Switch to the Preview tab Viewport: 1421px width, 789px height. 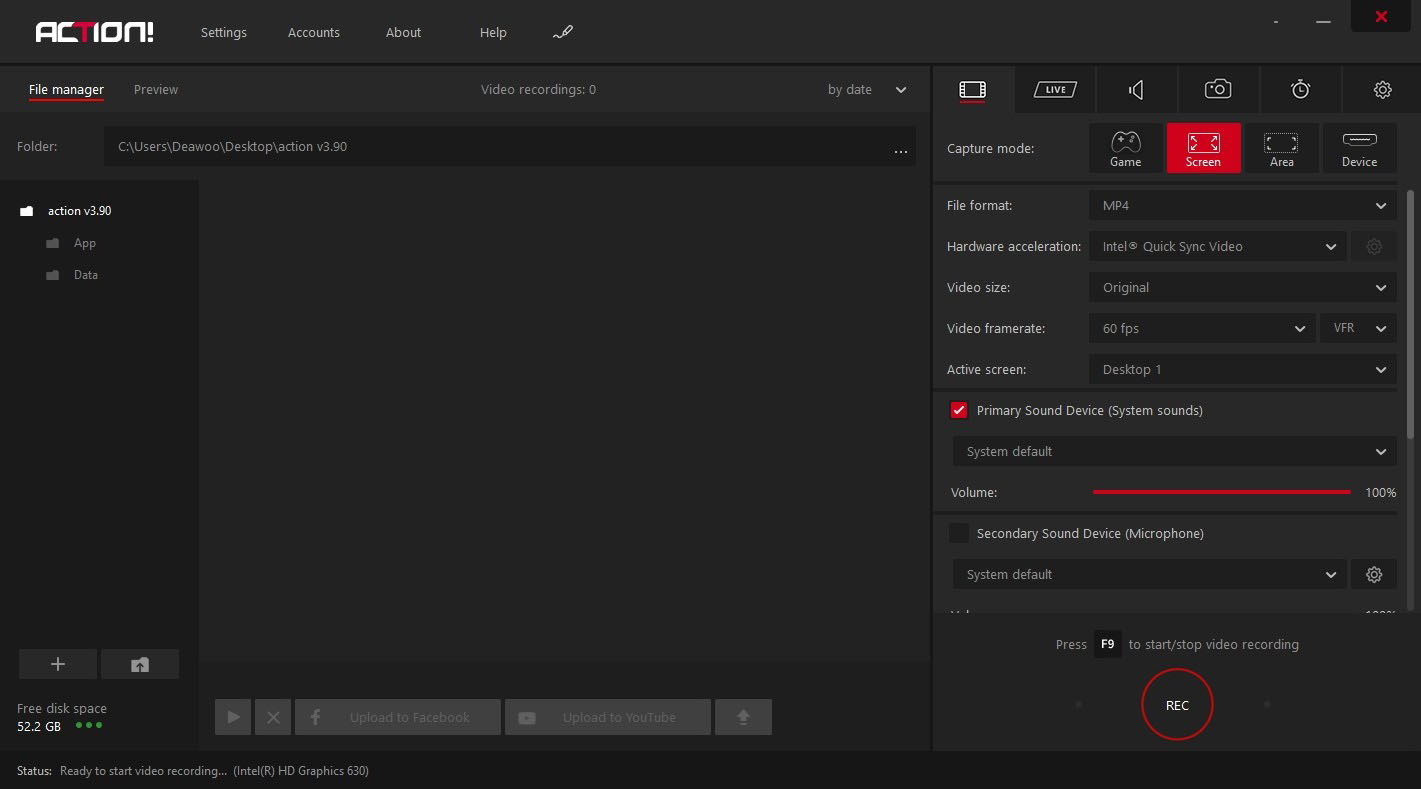(x=156, y=90)
